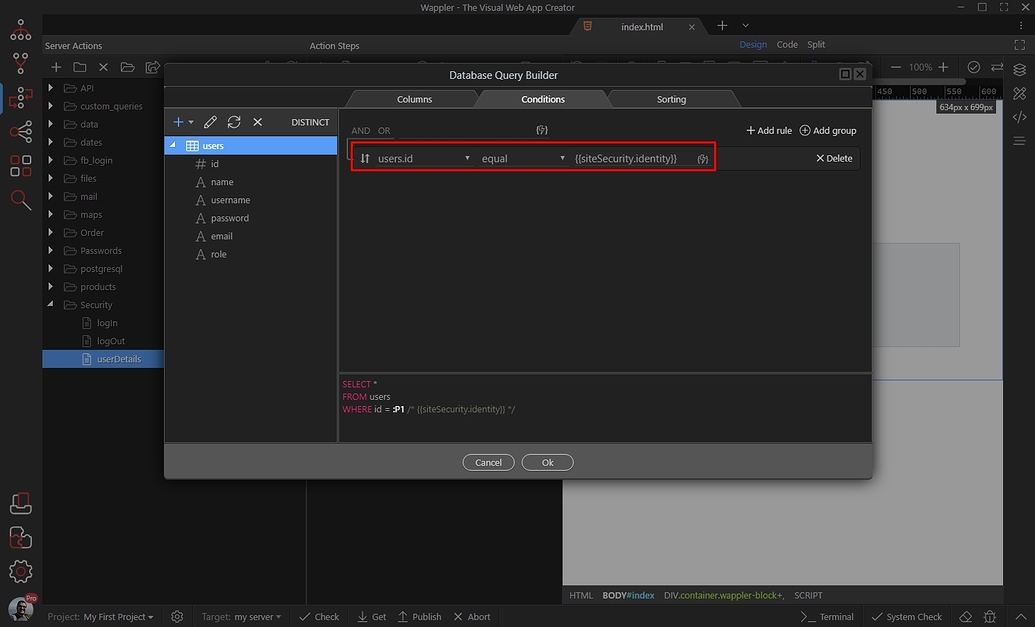Viewport: 1035px width, 627px height.
Task: Switch to Design view
Action: coord(752,44)
